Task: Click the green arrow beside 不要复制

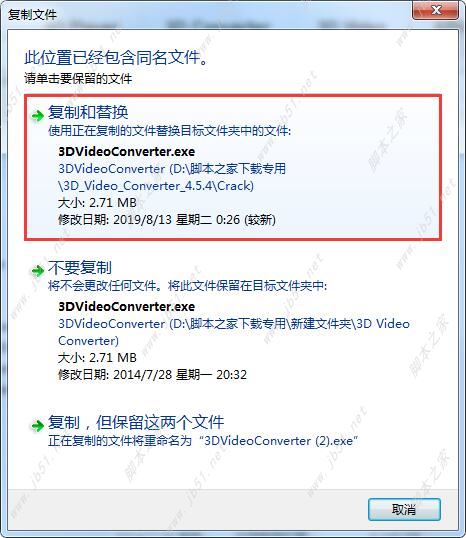Action: click(37, 271)
